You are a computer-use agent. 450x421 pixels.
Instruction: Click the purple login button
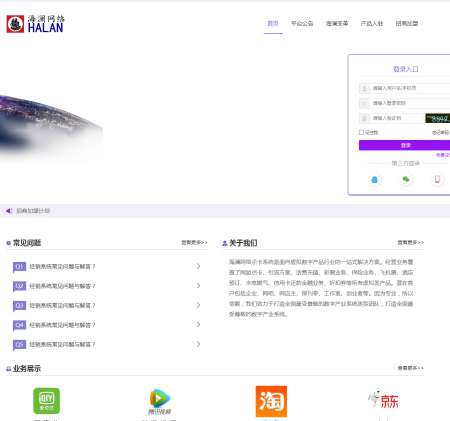click(x=405, y=145)
